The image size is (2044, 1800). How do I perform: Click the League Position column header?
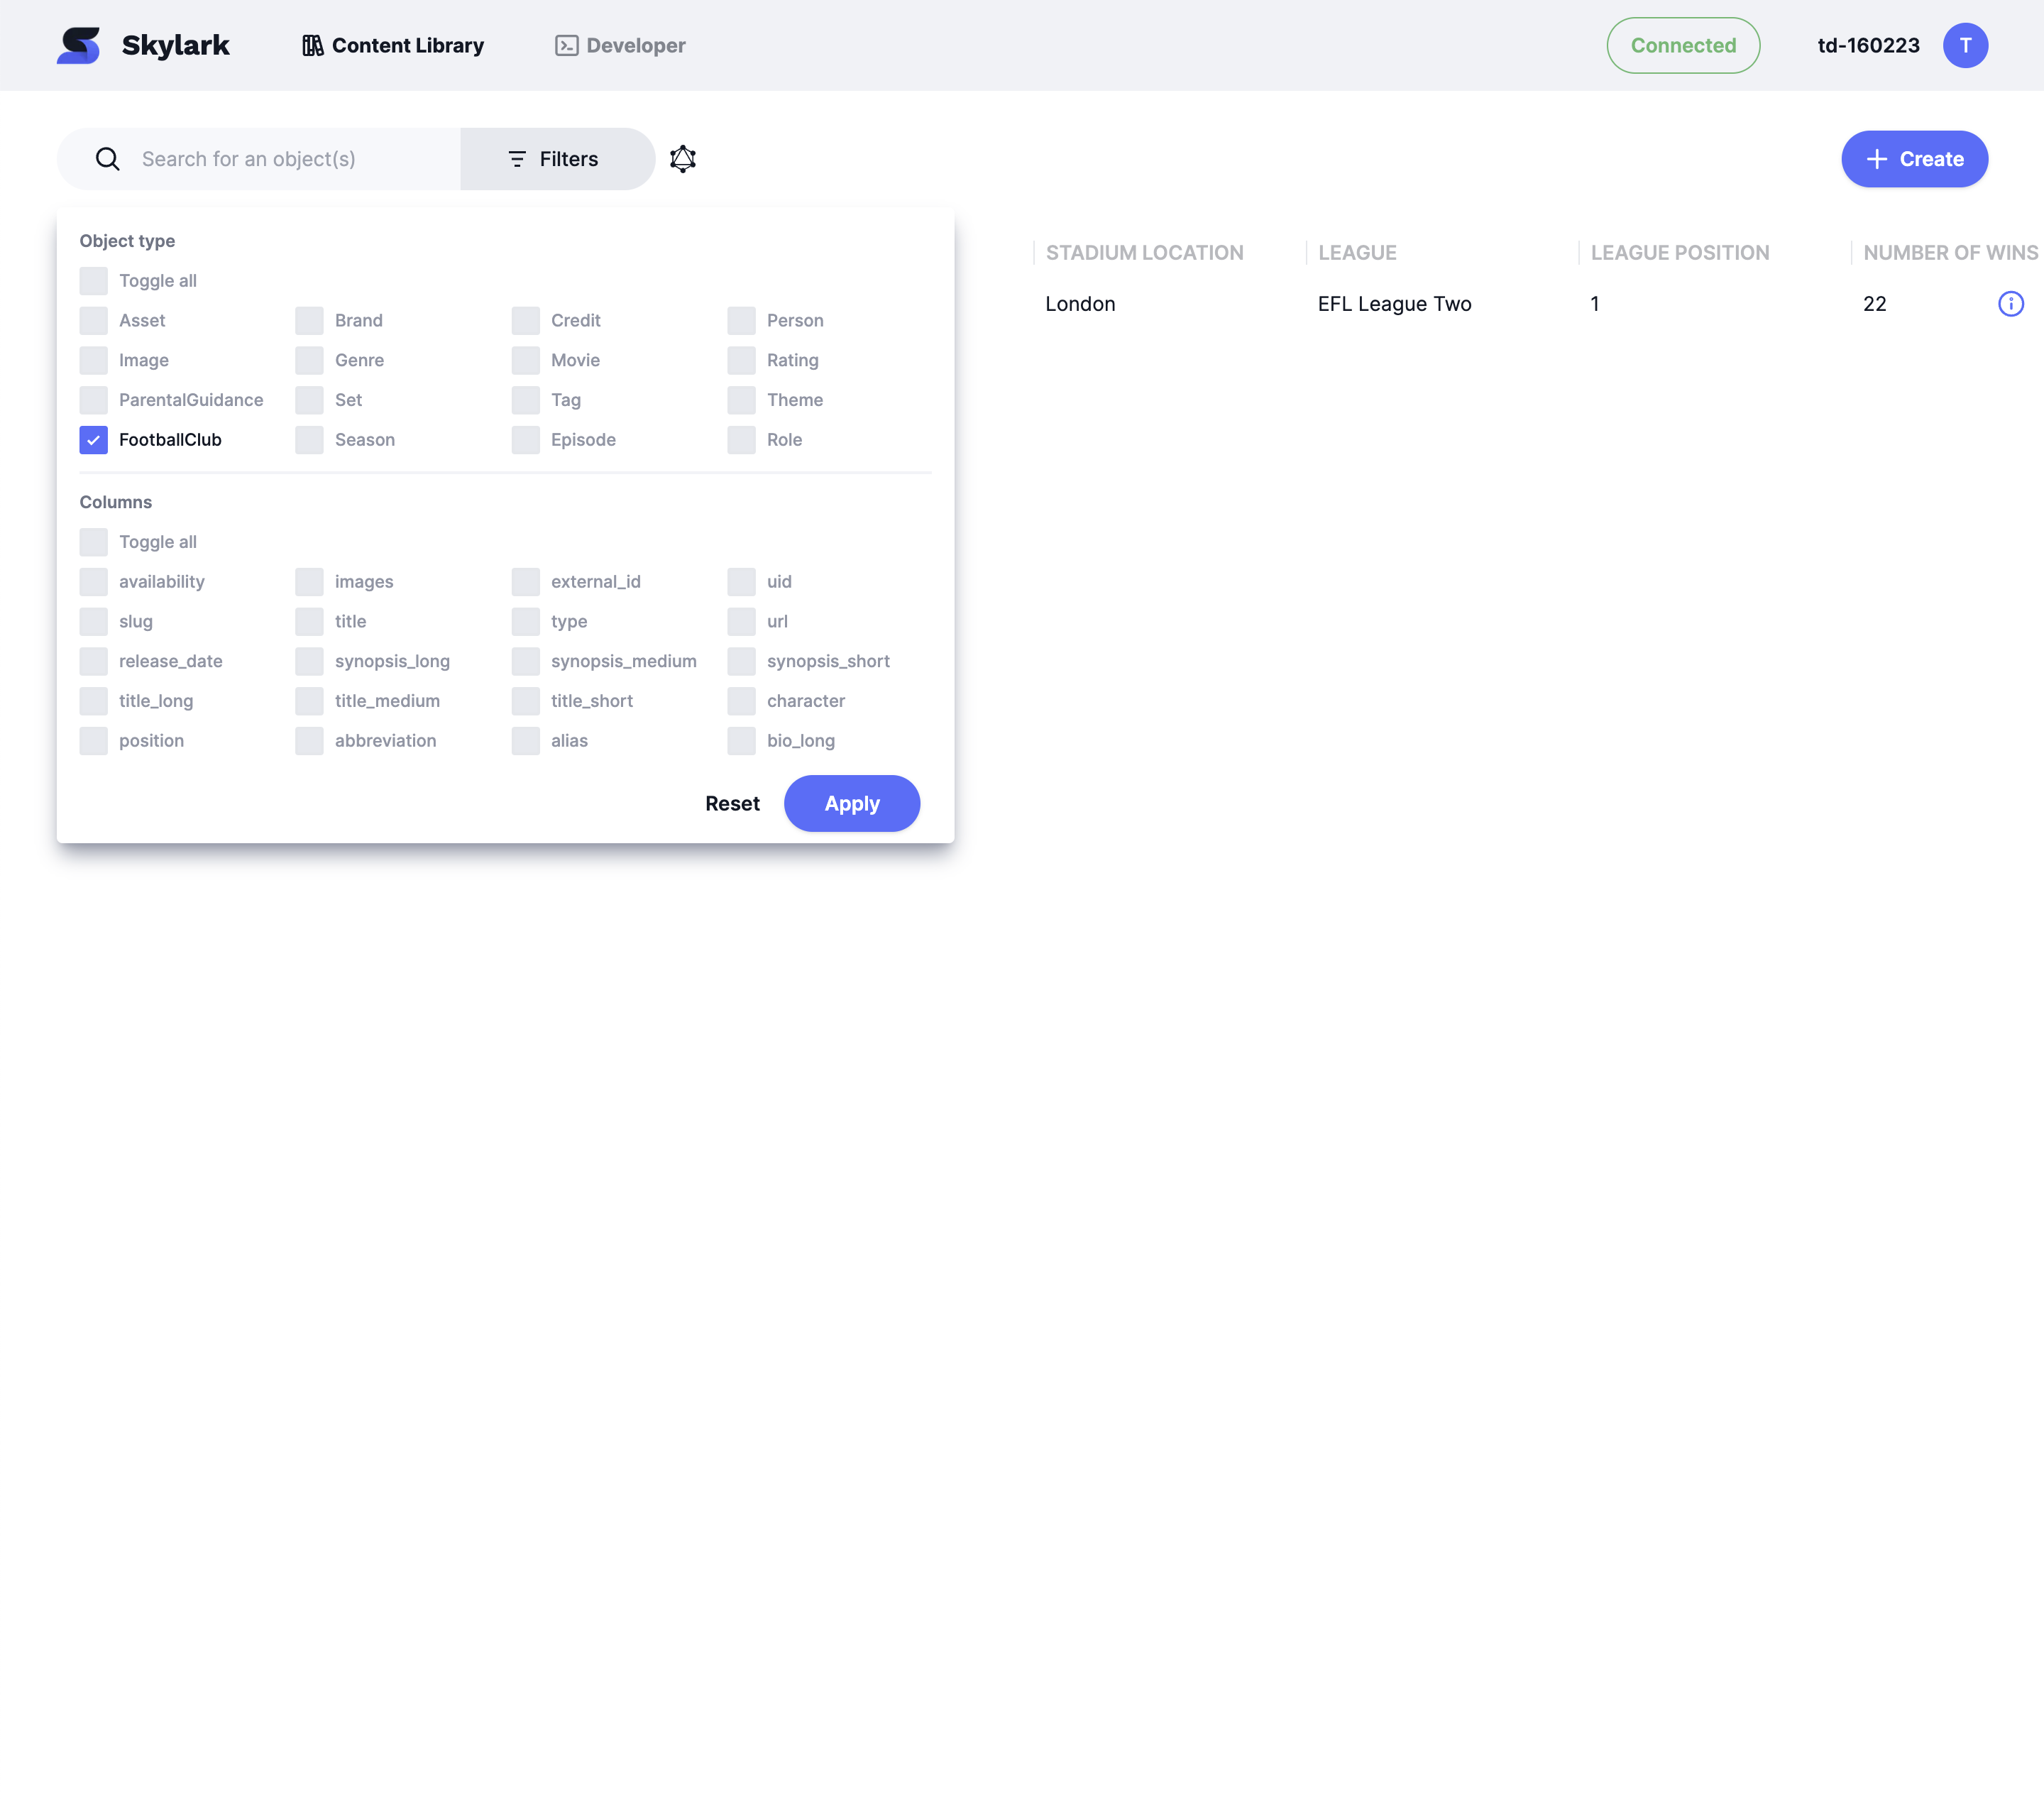click(1679, 253)
